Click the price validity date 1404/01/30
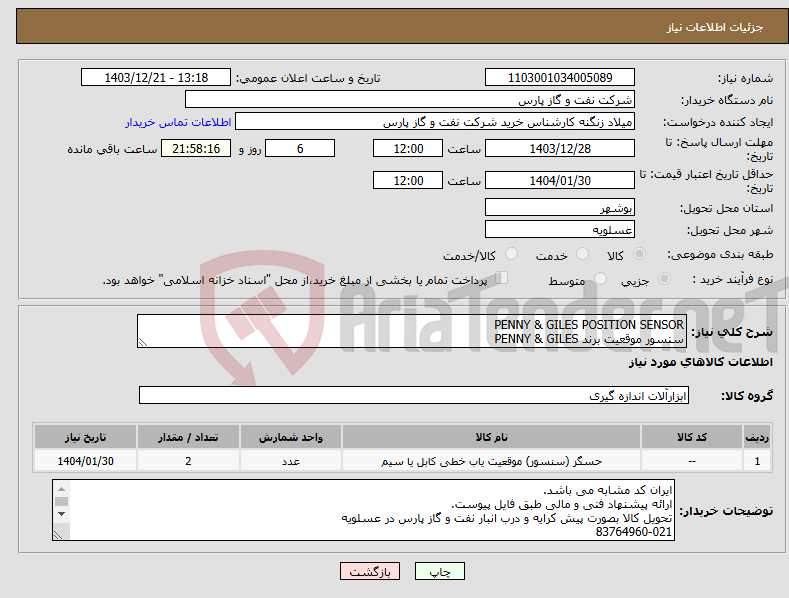This screenshot has height=598, width=789. [x=560, y=180]
